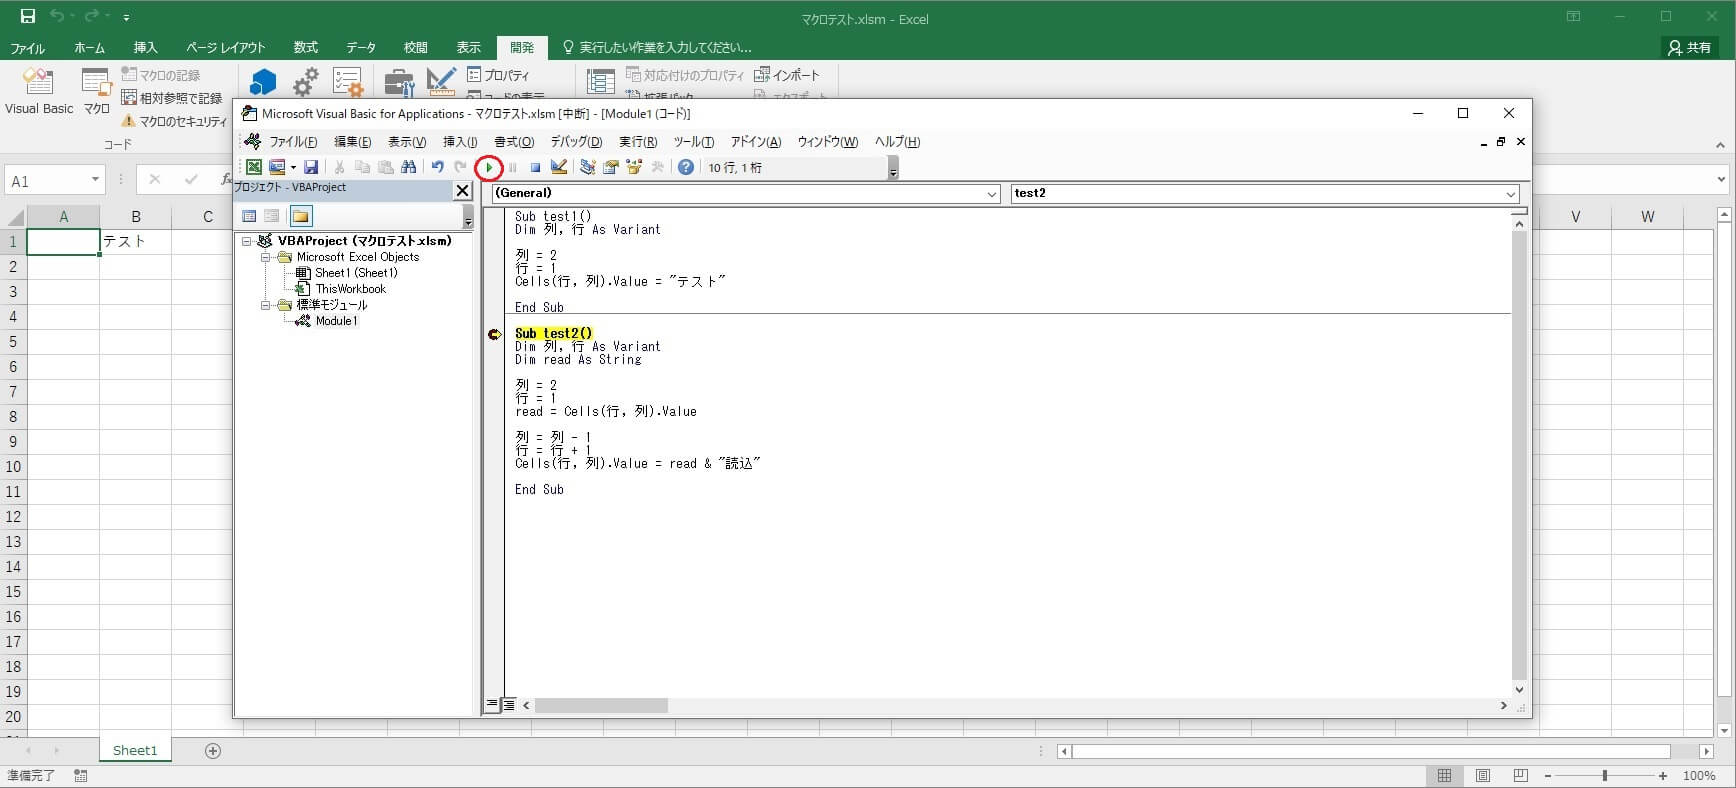Toggle 相対参照で記録 in the ribbon
1736x788 pixels.
(x=172, y=98)
